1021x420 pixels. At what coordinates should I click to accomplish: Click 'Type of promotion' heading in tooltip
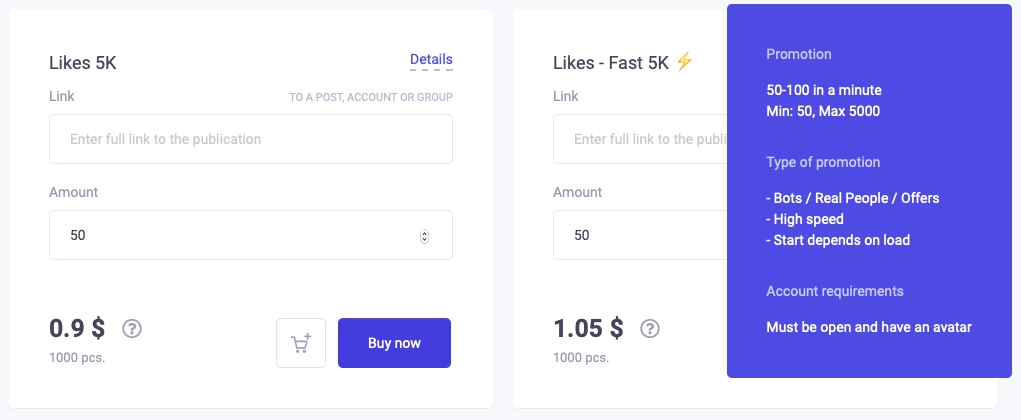pyautogui.click(x=823, y=162)
